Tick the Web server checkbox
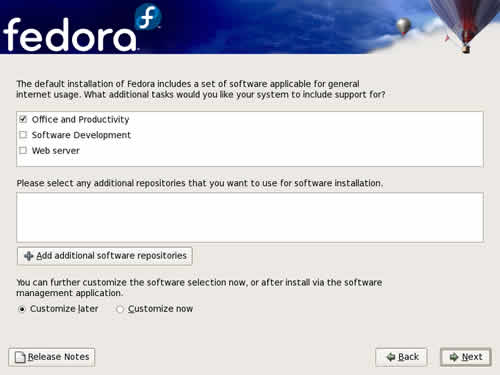Screen dimensions: 500x375 point(23,150)
